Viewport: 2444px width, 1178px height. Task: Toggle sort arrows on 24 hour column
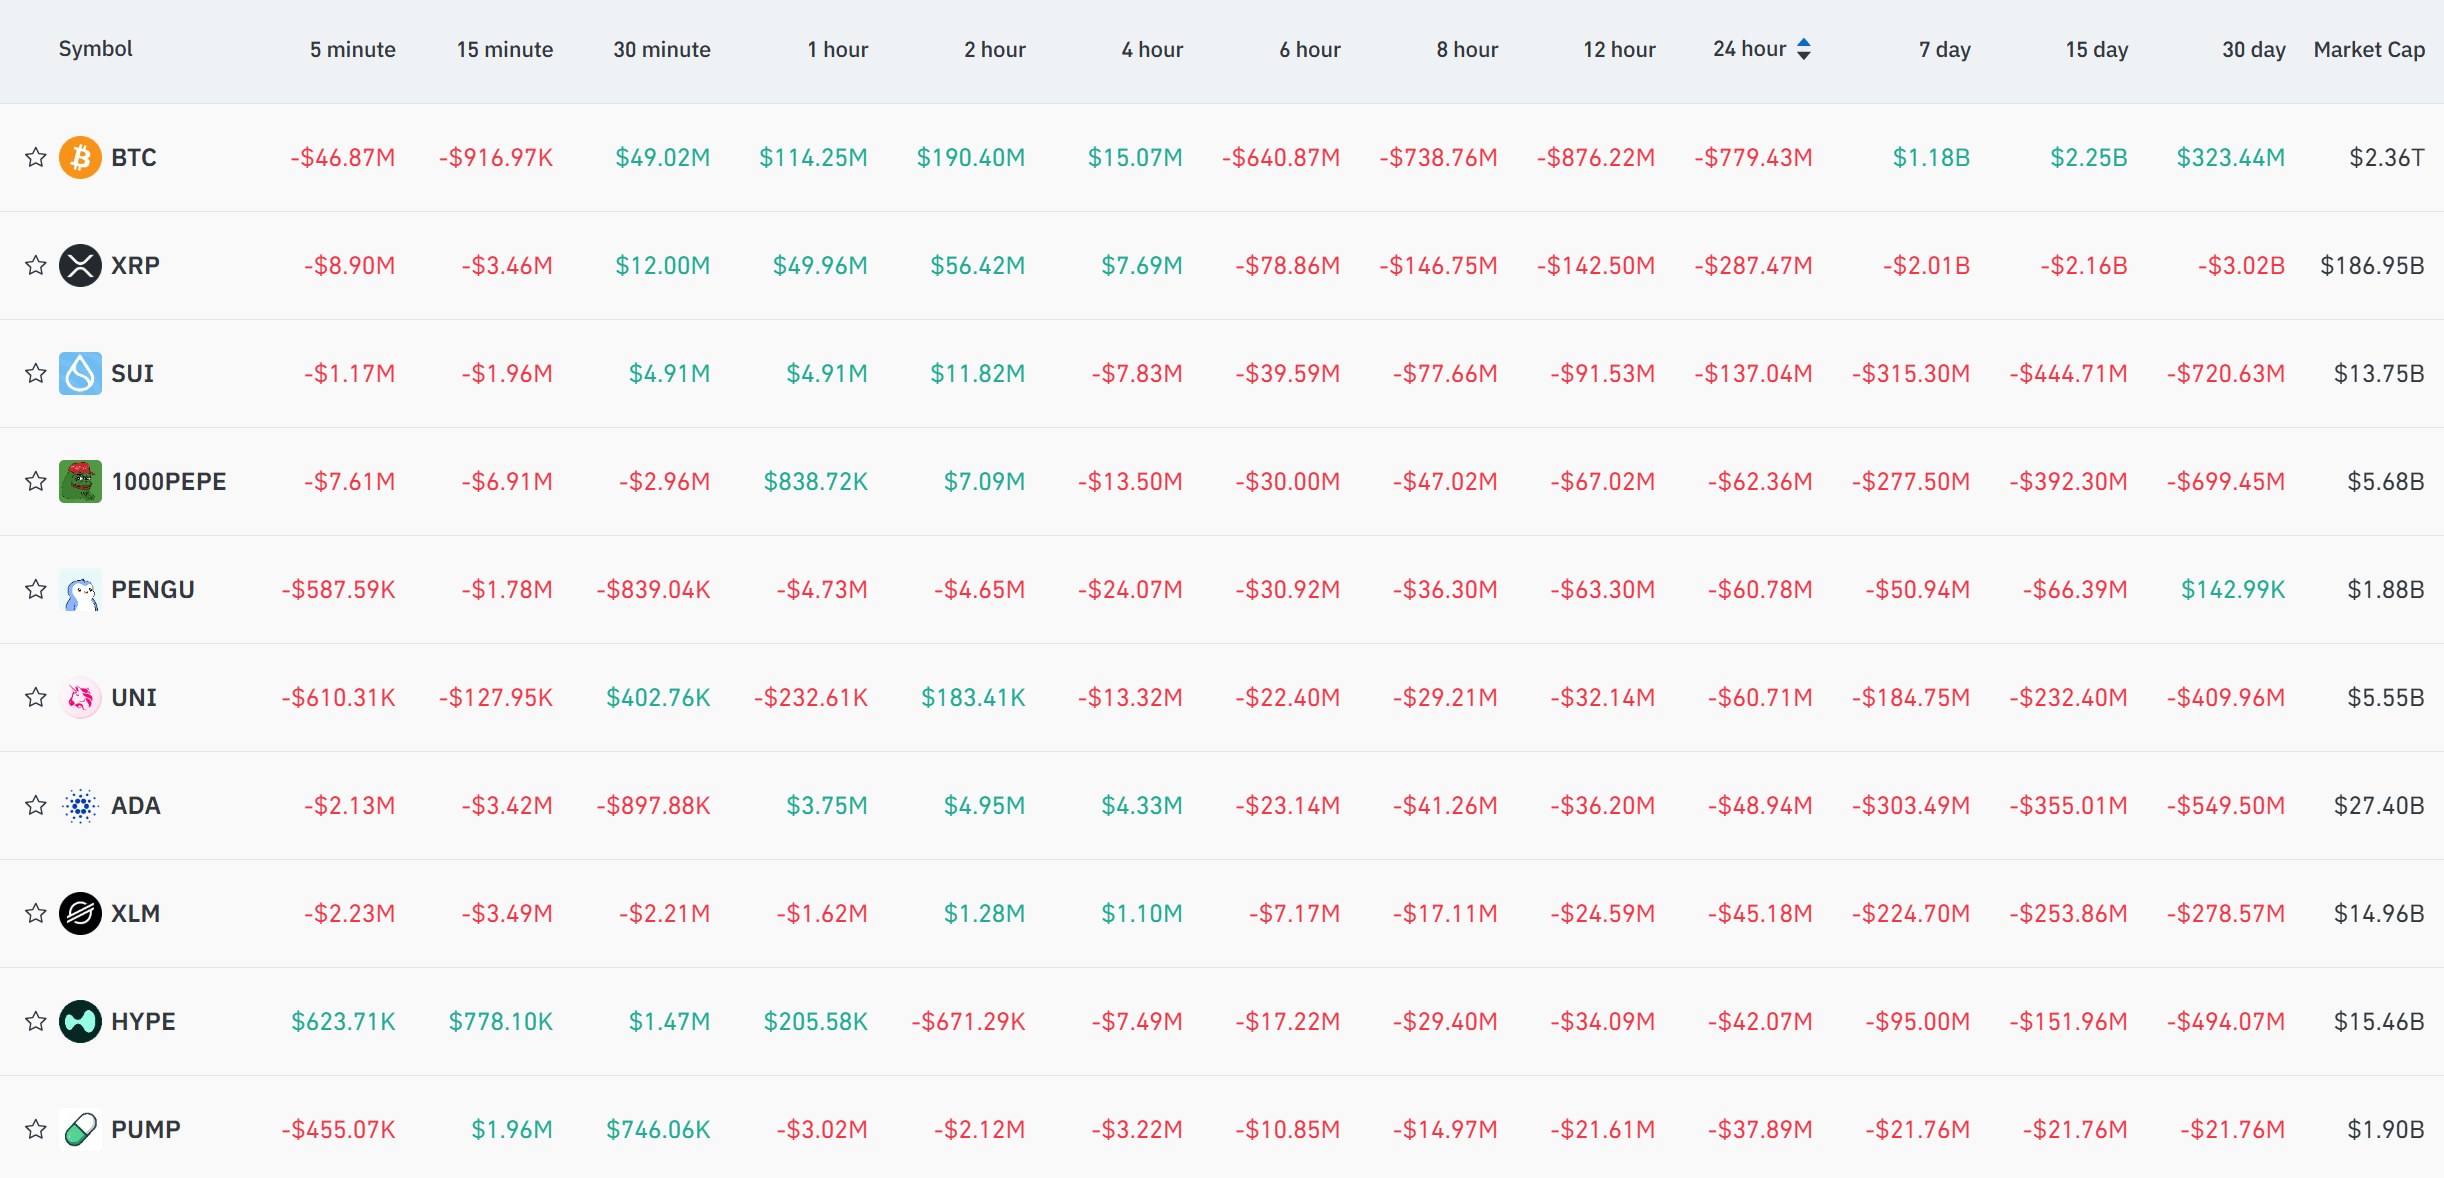coord(1804,49)
